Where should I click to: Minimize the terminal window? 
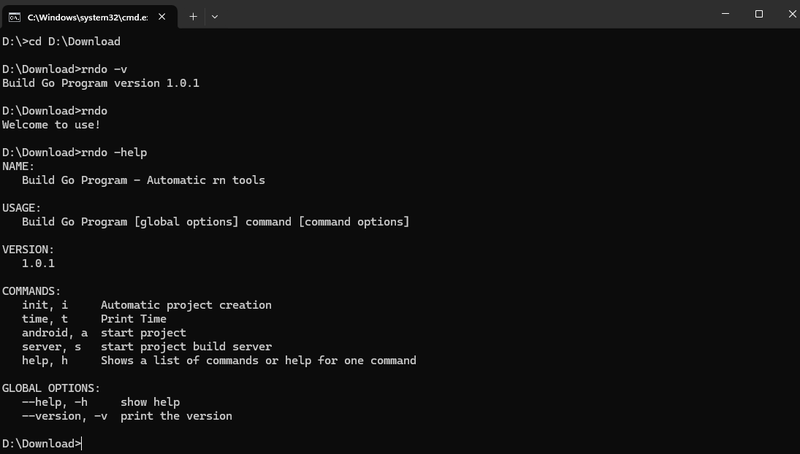[x=726, y=14]
